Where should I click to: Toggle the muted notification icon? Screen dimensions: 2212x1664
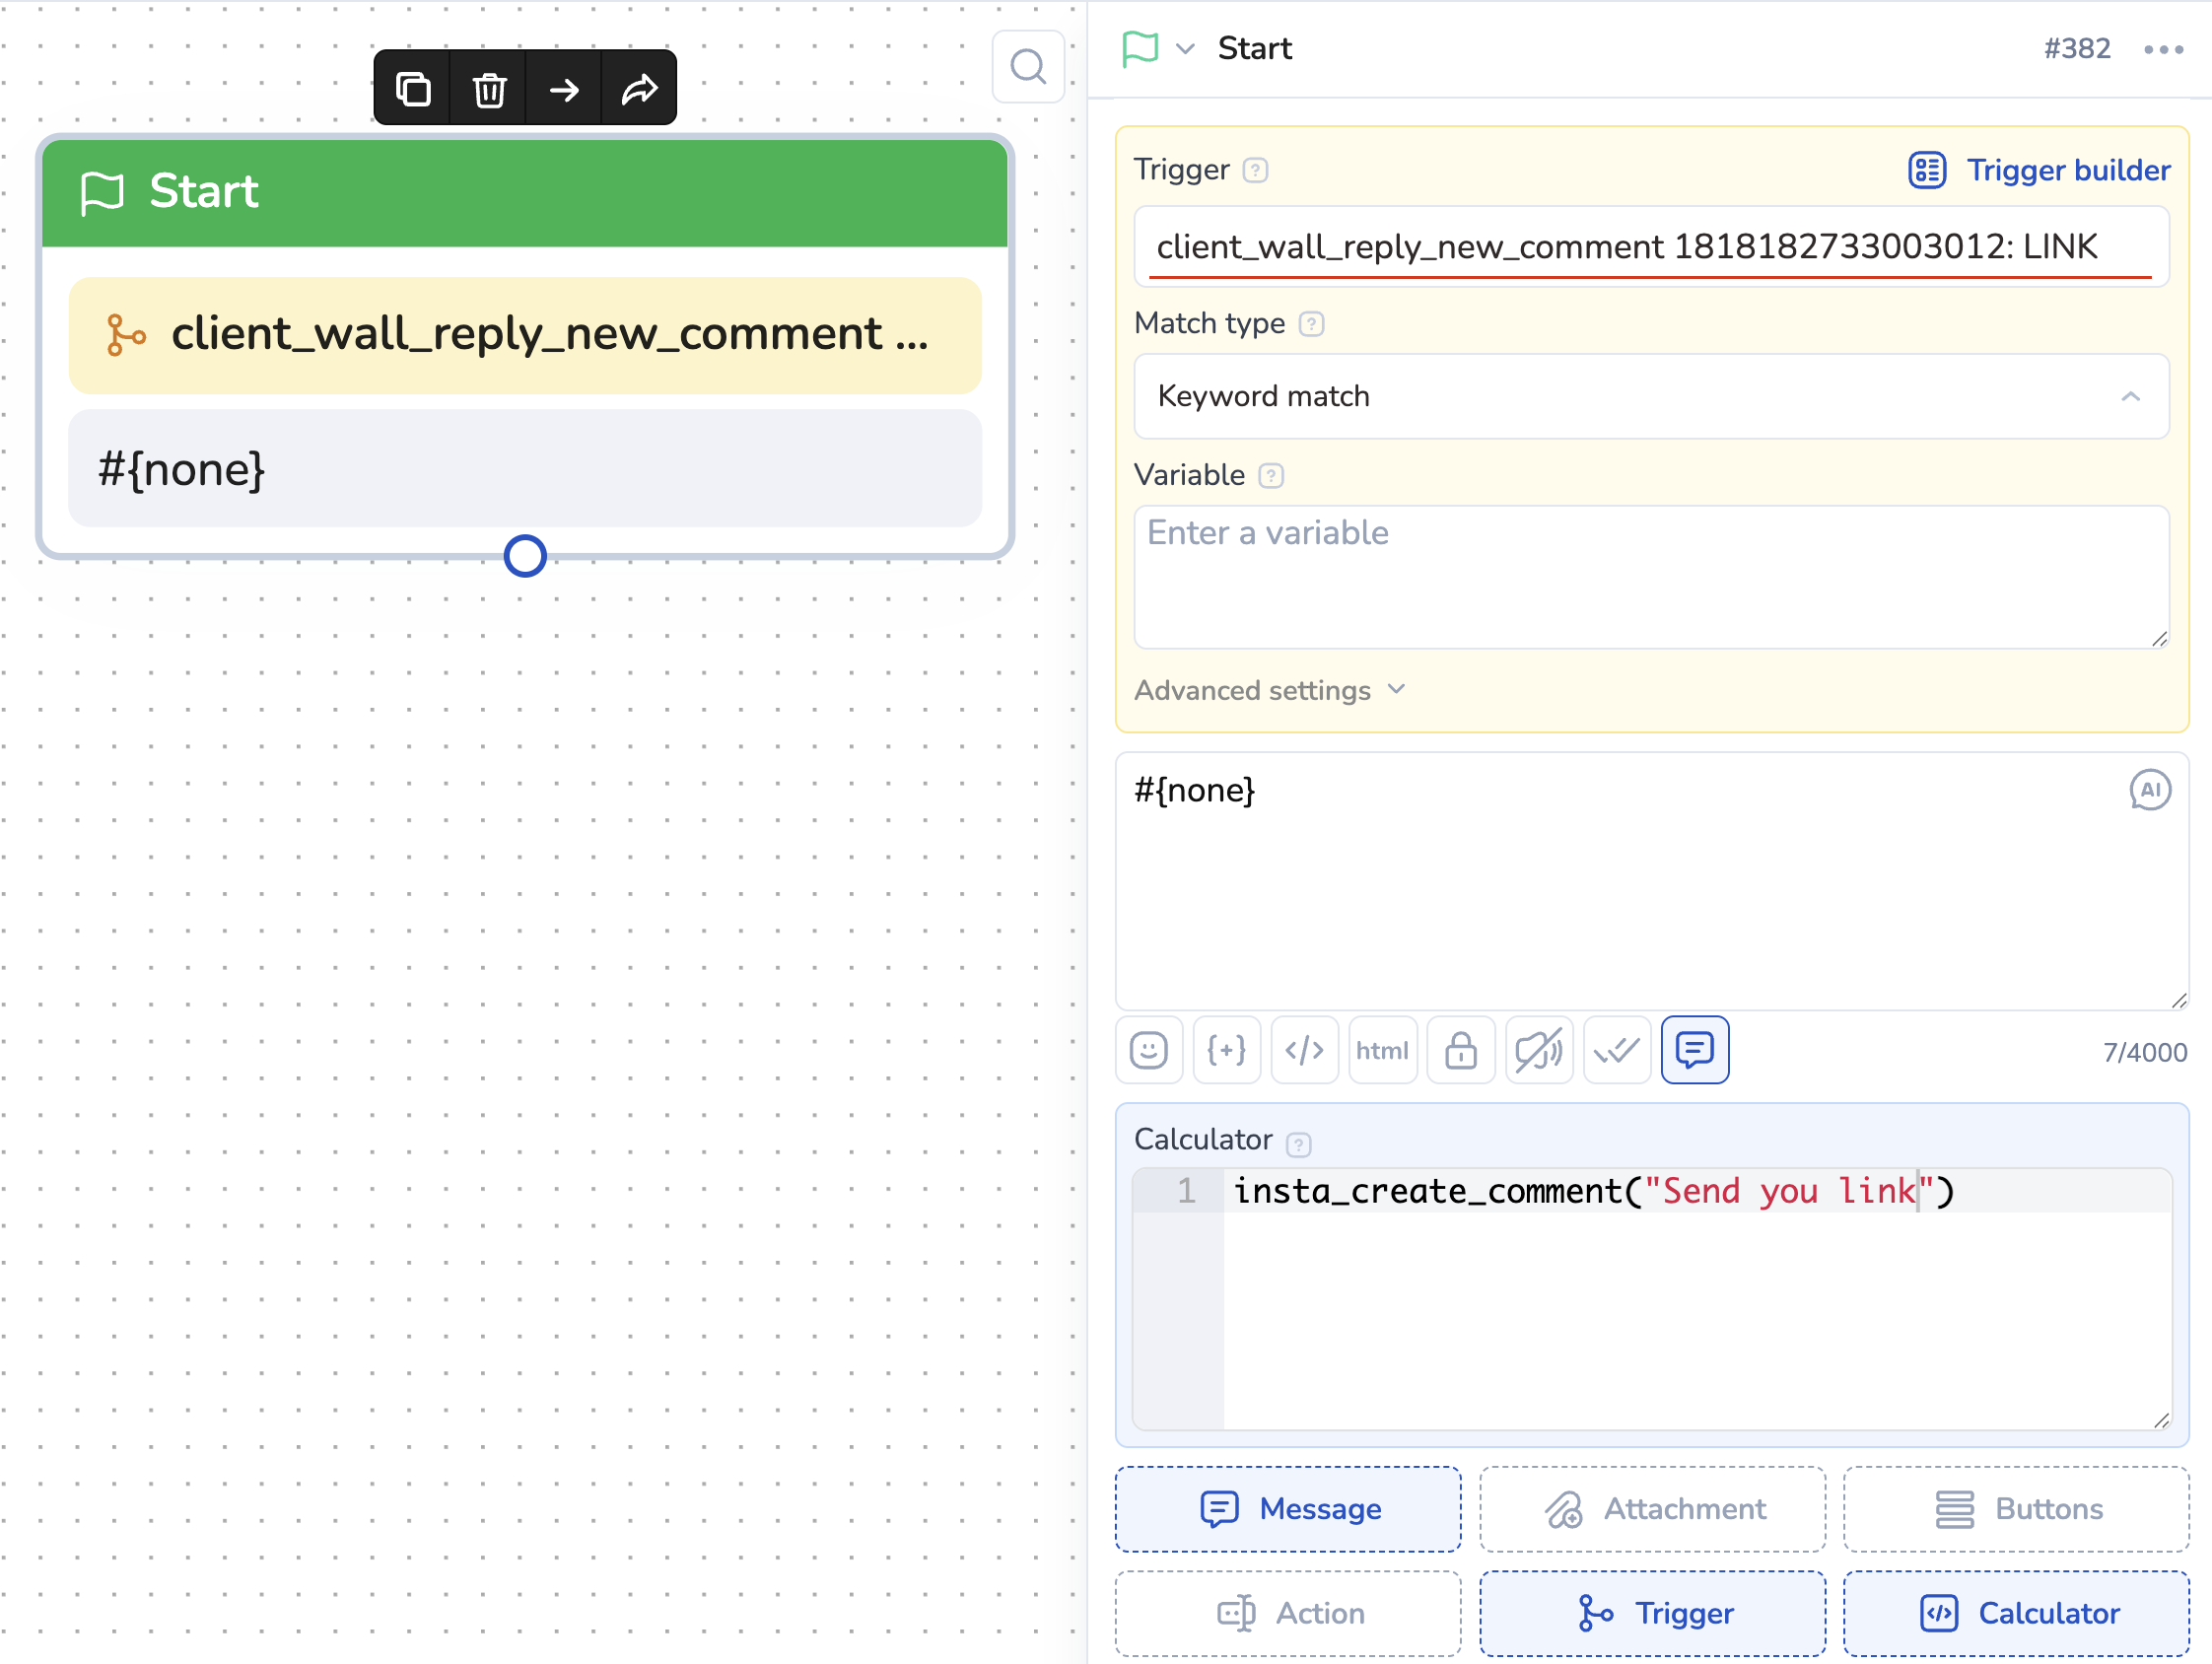(1538, 1050)
